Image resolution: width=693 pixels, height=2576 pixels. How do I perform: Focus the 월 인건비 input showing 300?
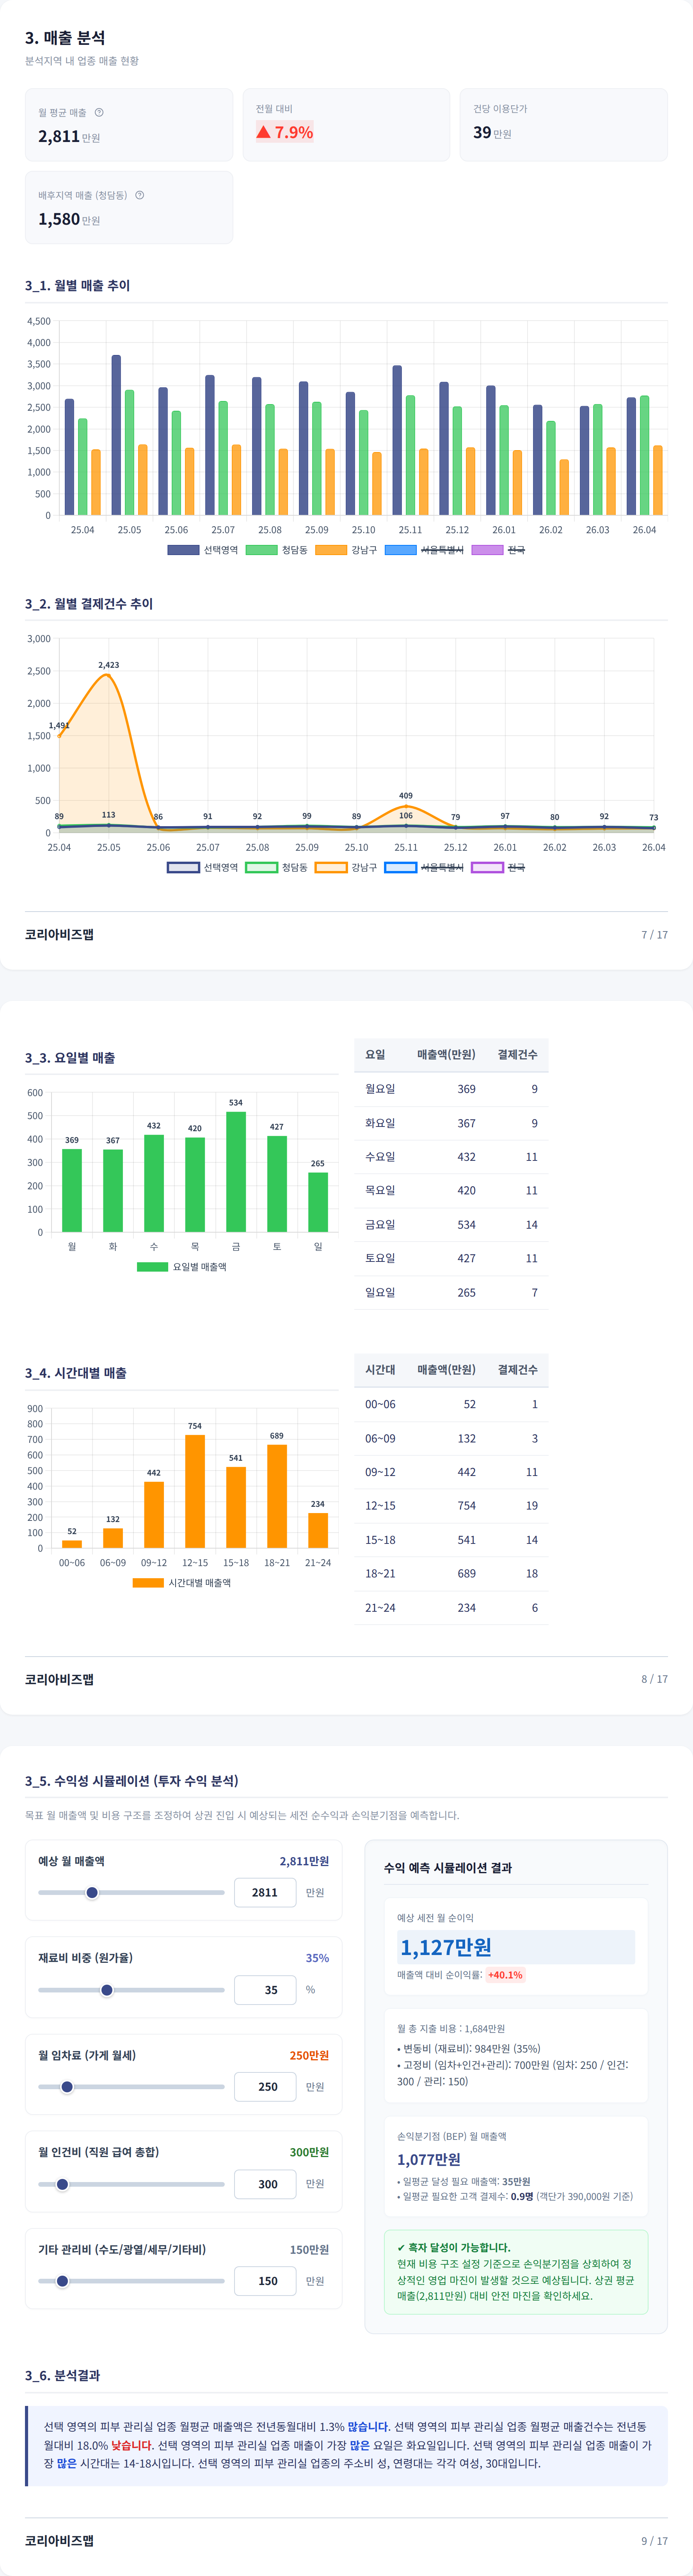pos(265,2184)
